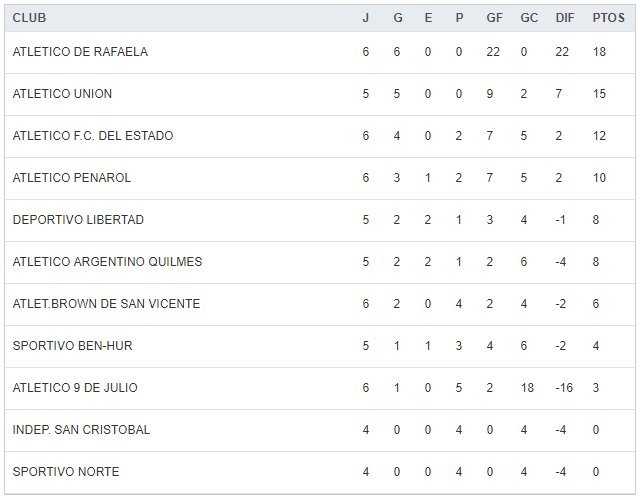Click ATLET.BROWN DE SAN VICENTE club name
This screenshot has height=500, width=640.
click(106, 304)
